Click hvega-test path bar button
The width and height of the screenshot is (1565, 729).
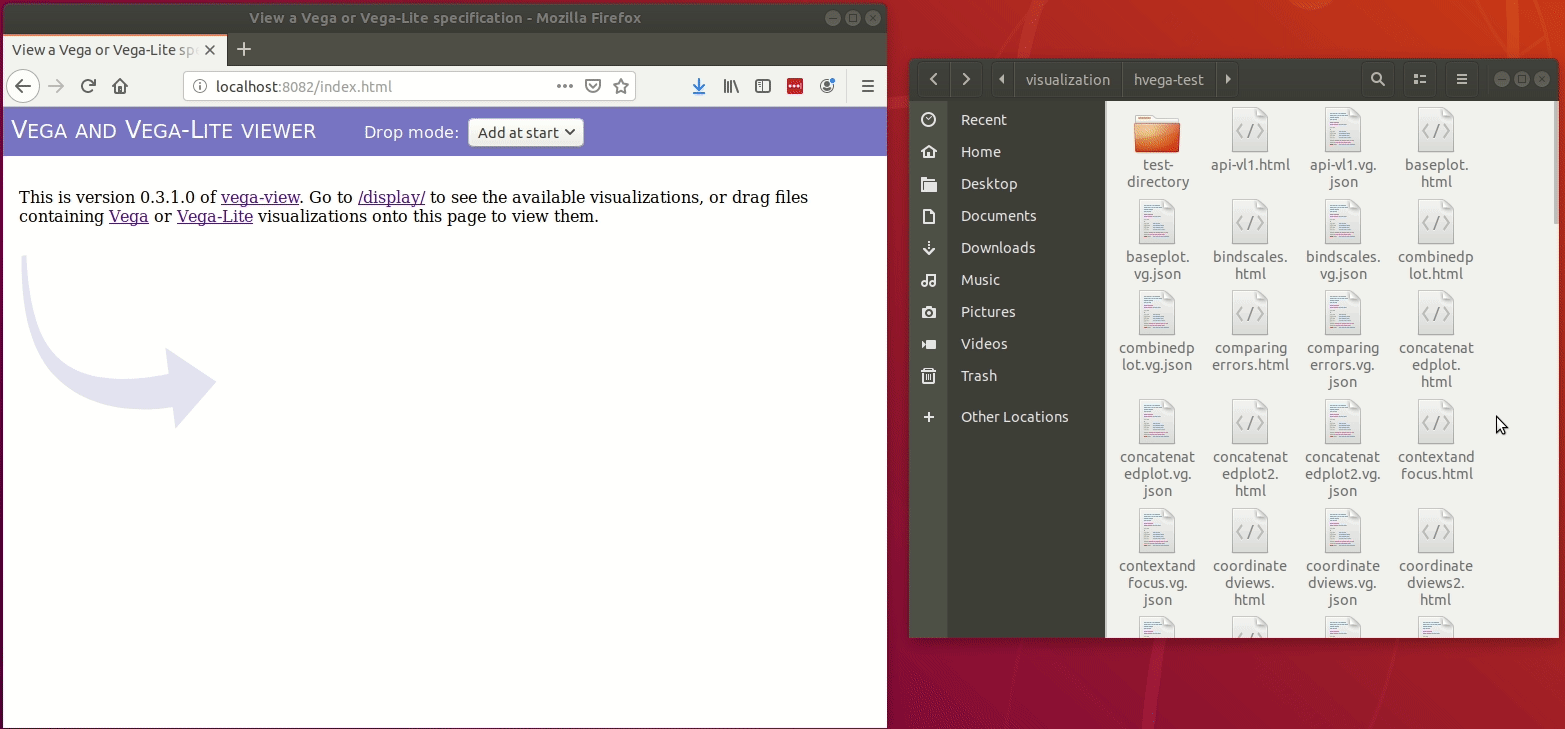(1168, 79)
